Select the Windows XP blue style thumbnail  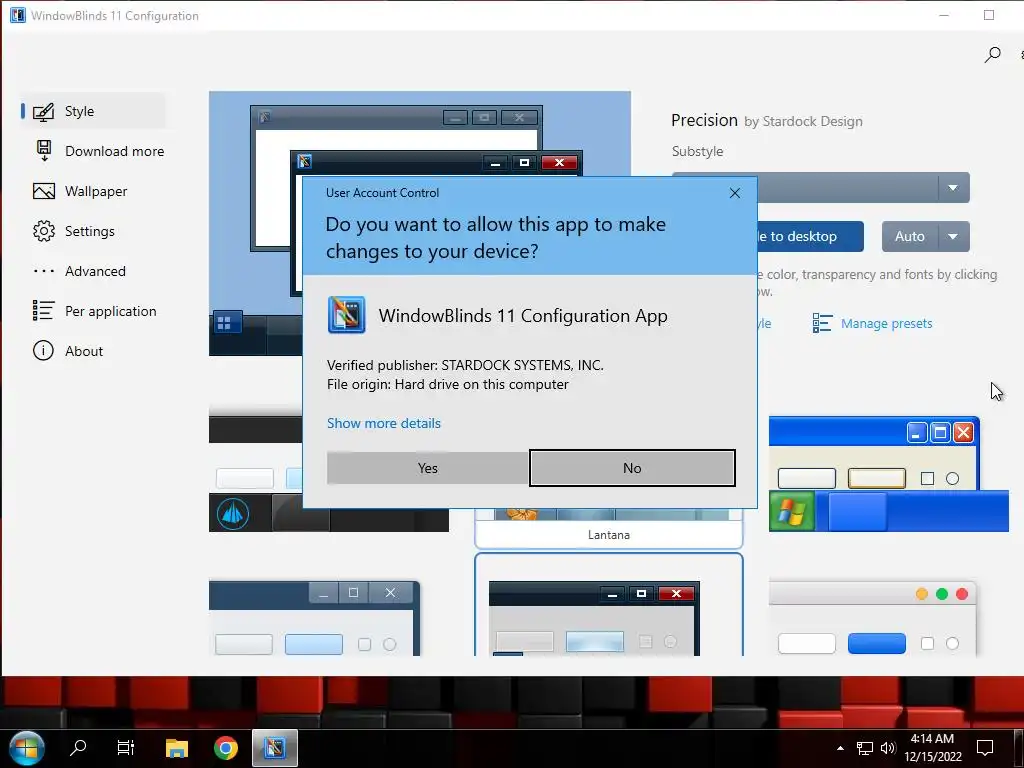click(x=888, y=474)
